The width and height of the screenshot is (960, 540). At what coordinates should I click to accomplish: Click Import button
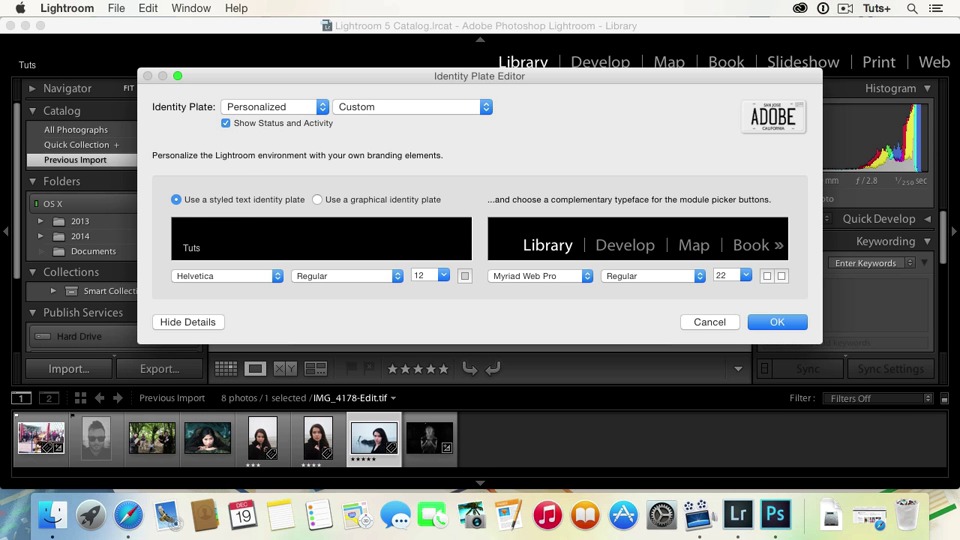click(x=69, y=369)
